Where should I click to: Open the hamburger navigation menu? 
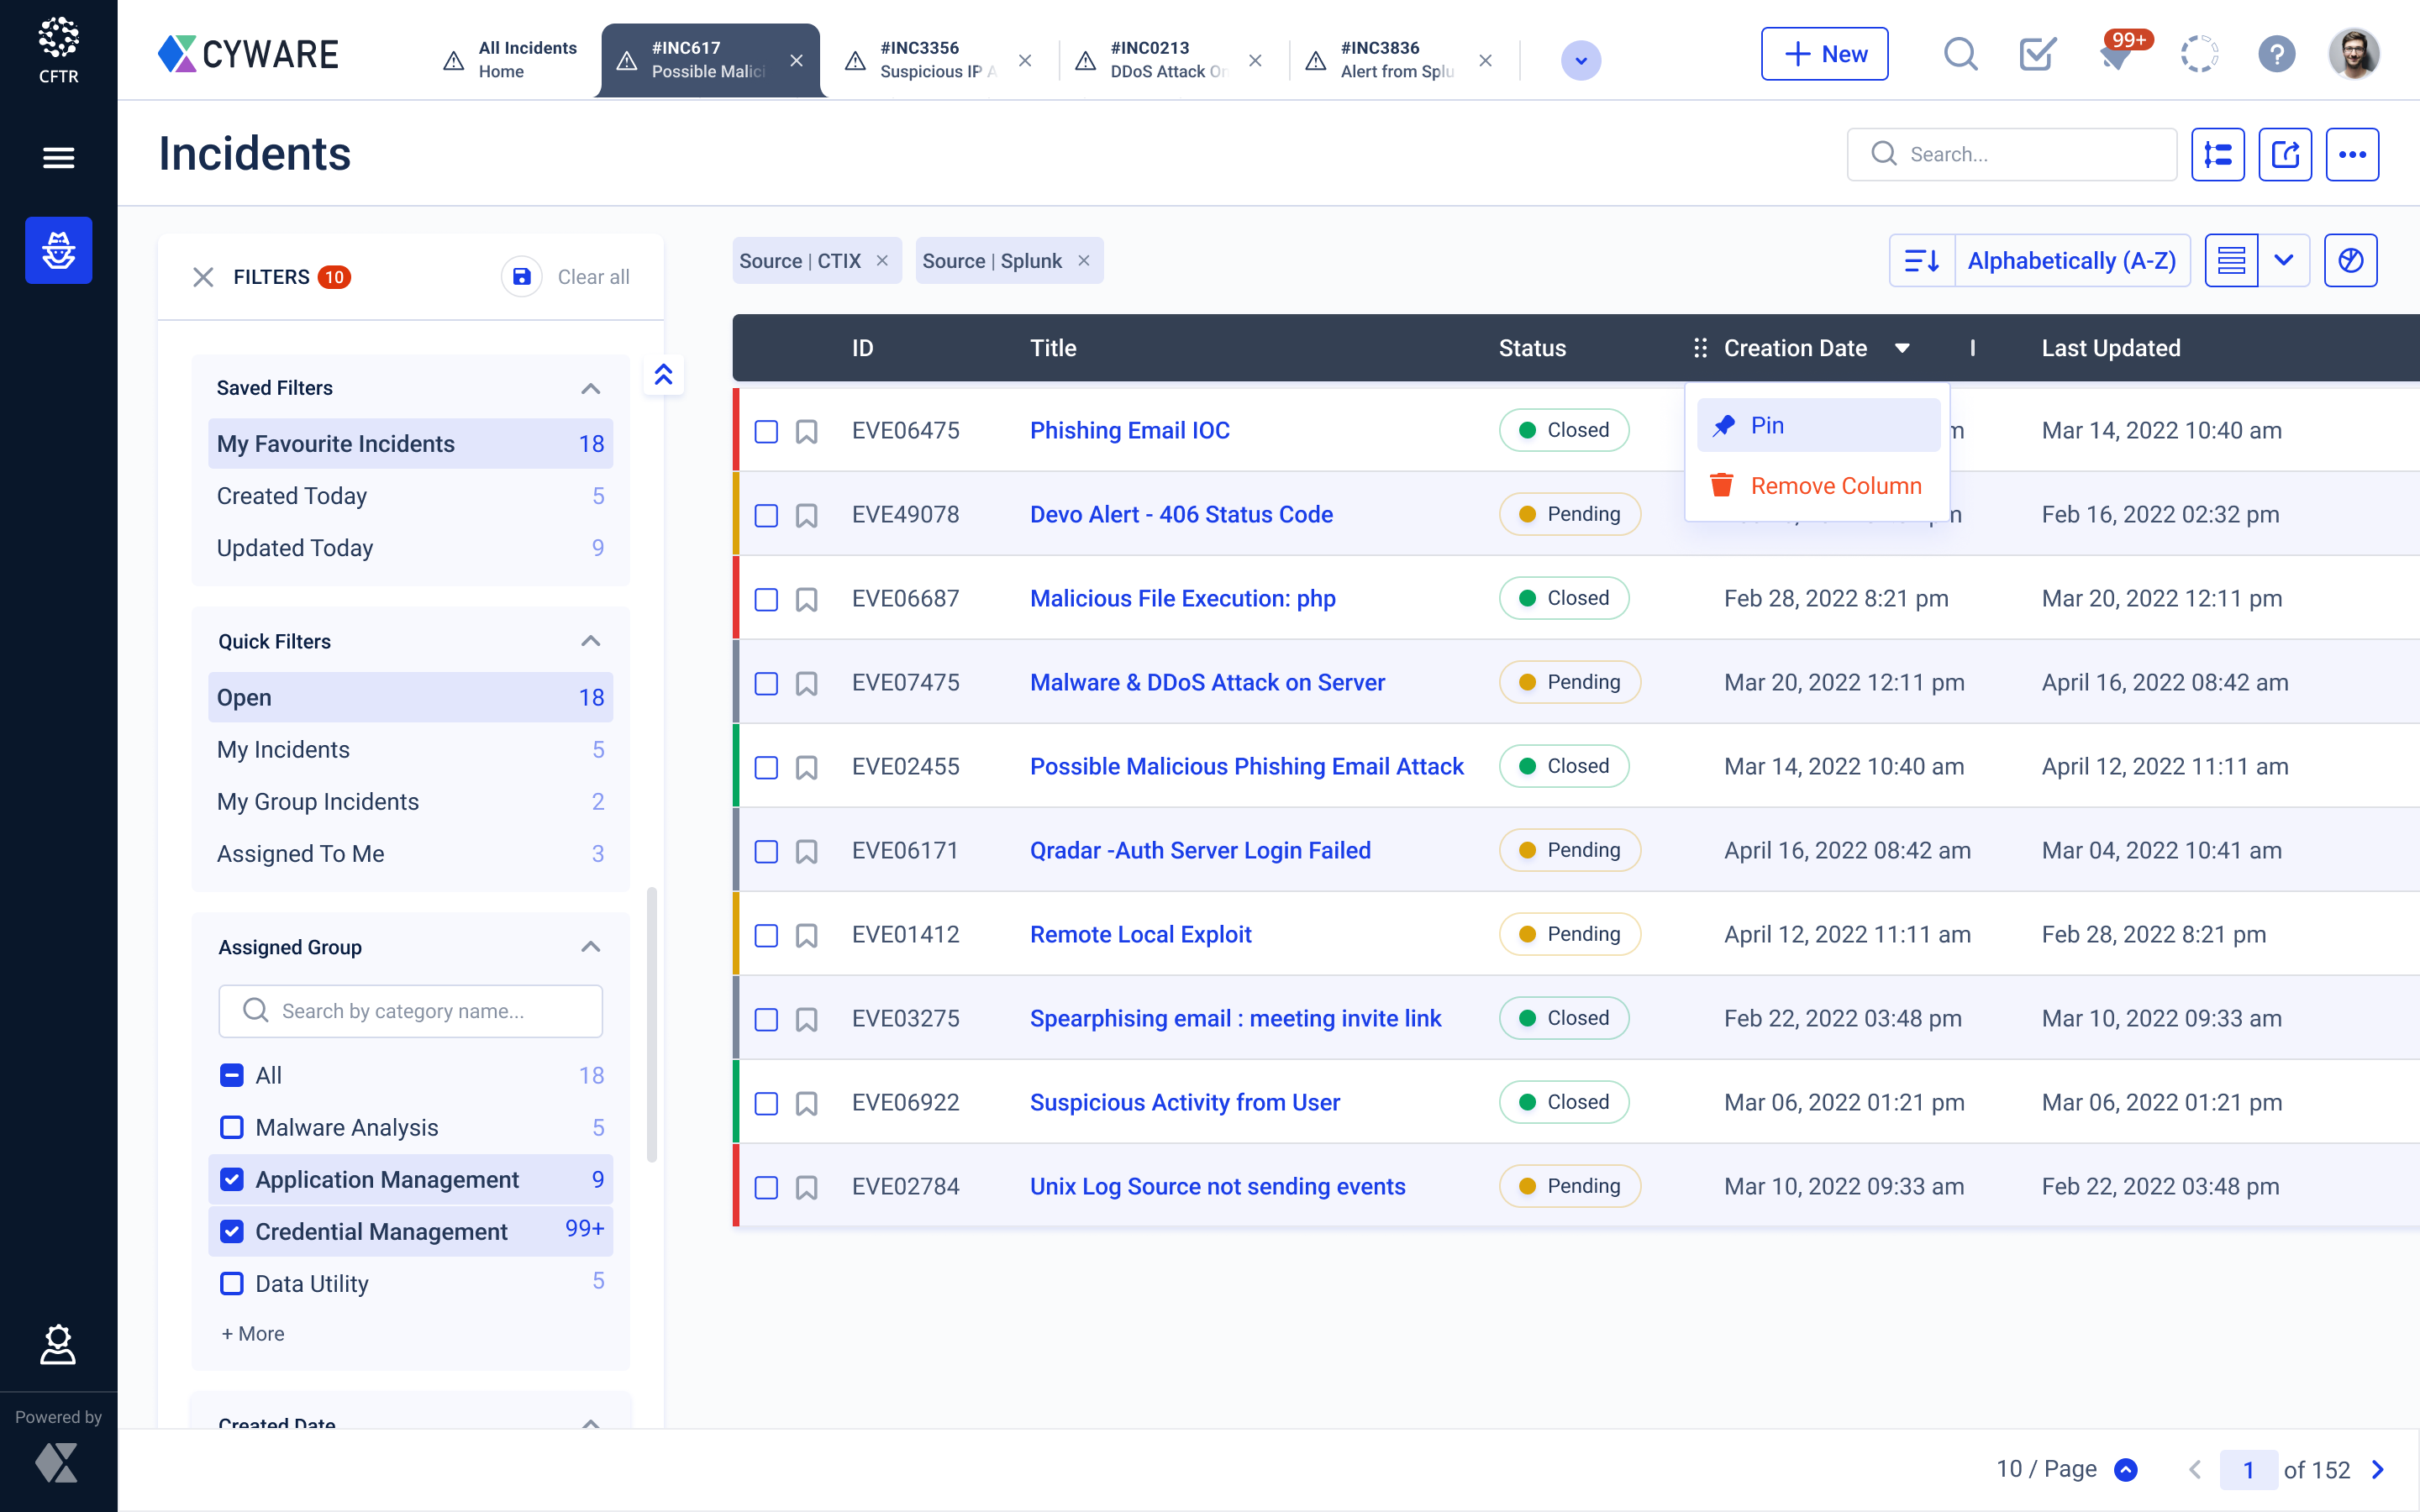(58, 157)
